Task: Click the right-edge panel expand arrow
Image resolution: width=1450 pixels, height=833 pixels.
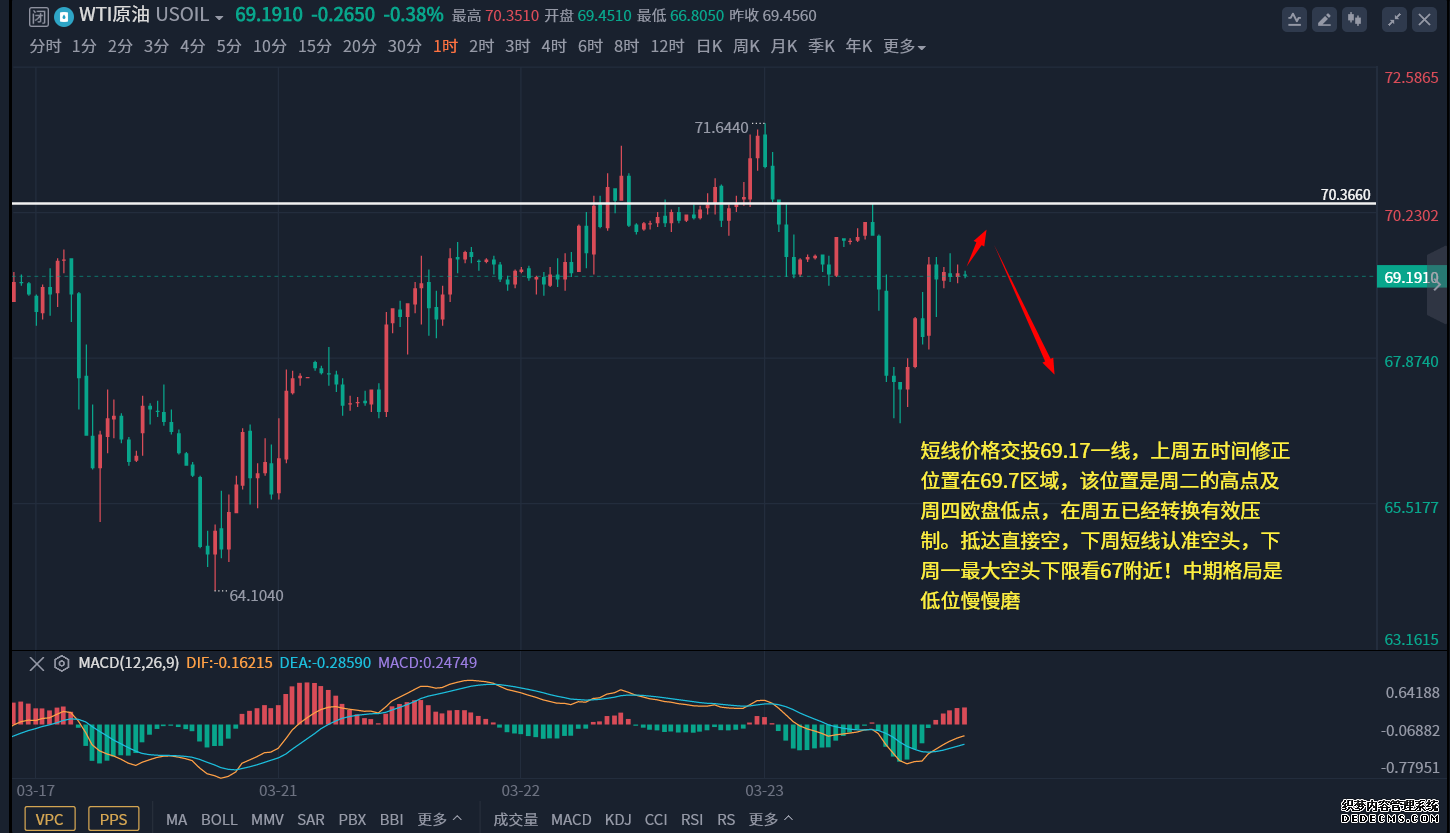Action: point(1437,284)
